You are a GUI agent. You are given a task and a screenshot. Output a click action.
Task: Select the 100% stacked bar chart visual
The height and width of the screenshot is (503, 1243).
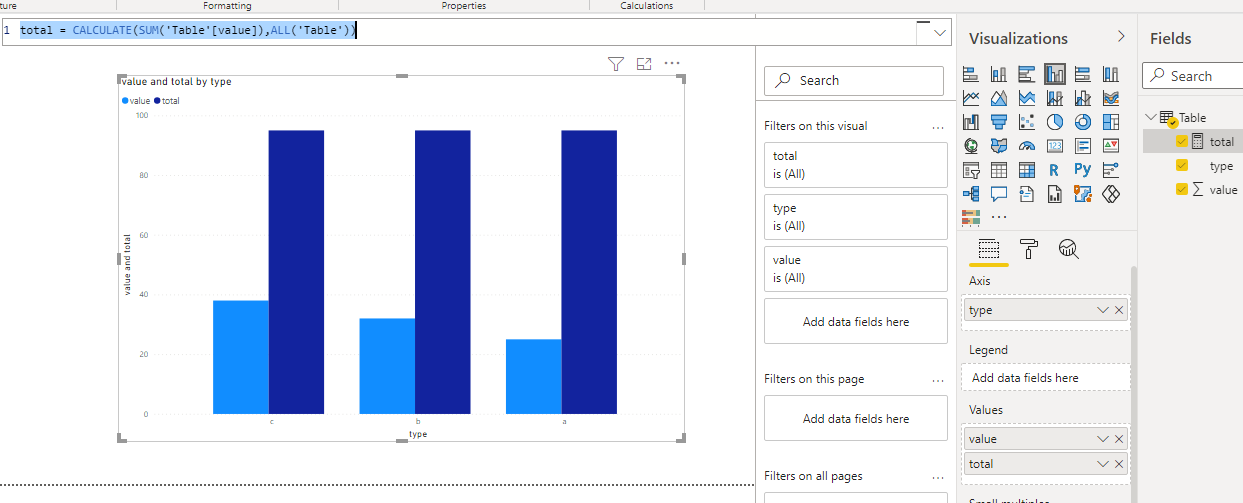coord(1082,74)
